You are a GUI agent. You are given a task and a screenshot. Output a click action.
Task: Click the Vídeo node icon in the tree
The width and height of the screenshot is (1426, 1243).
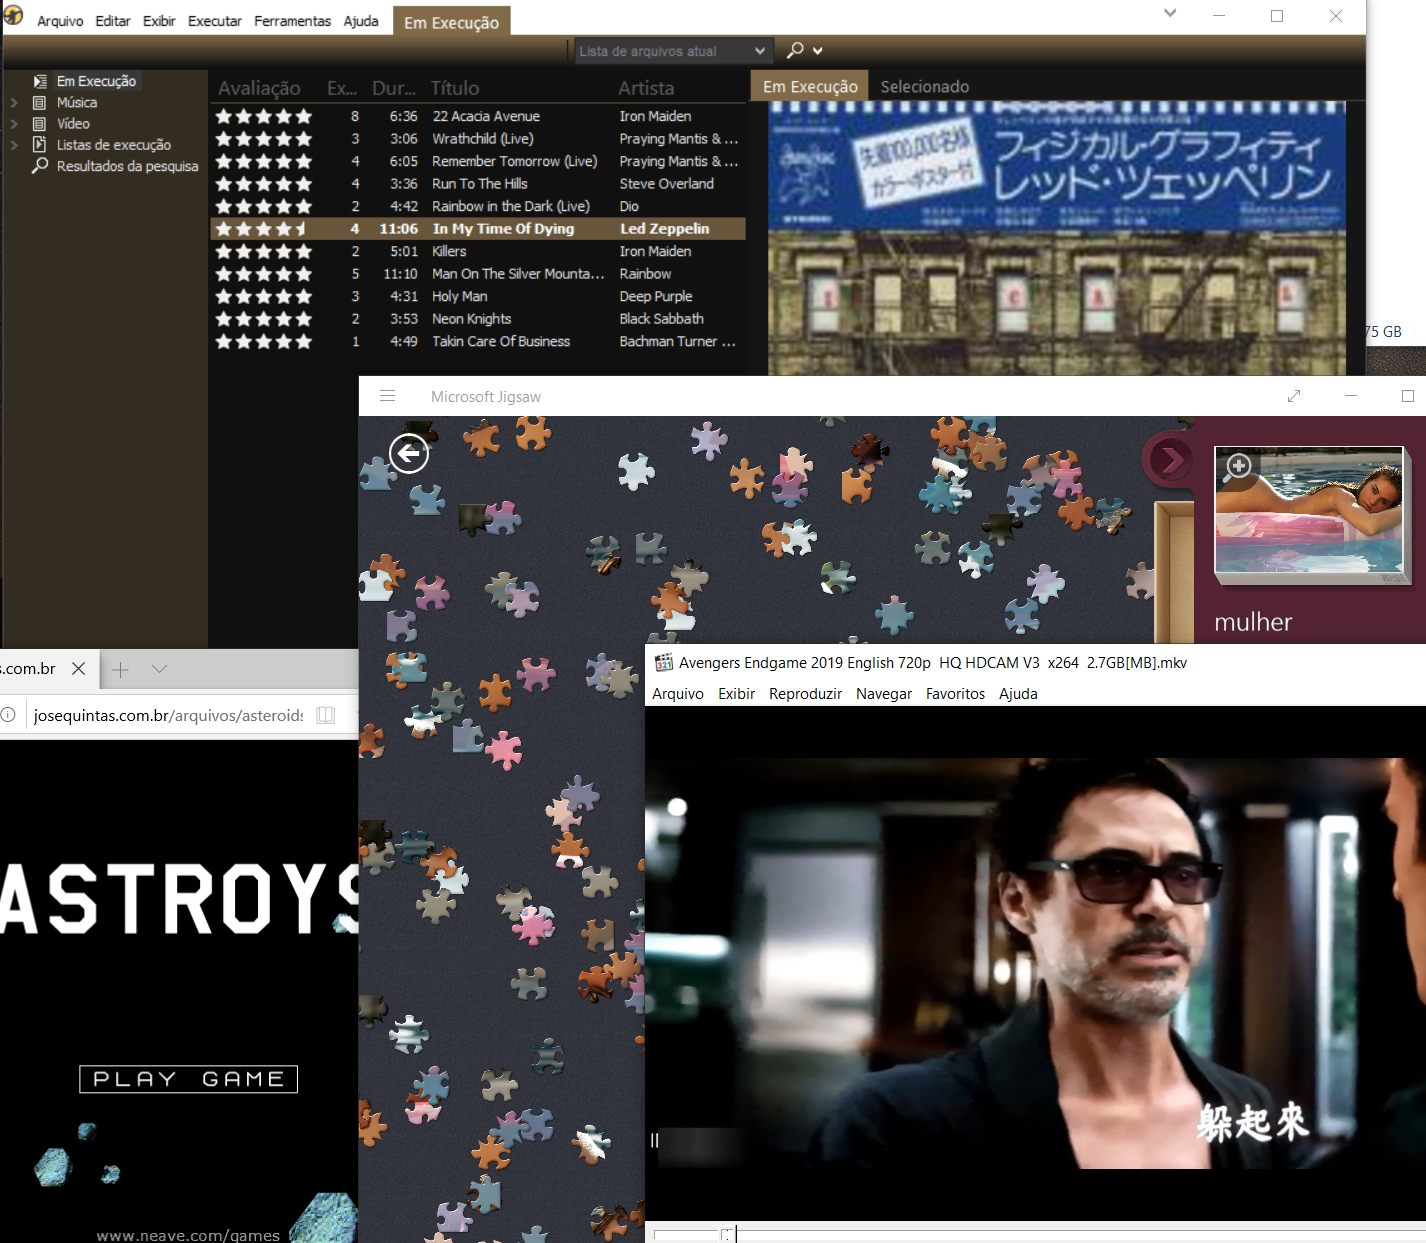tap(40, 124)
